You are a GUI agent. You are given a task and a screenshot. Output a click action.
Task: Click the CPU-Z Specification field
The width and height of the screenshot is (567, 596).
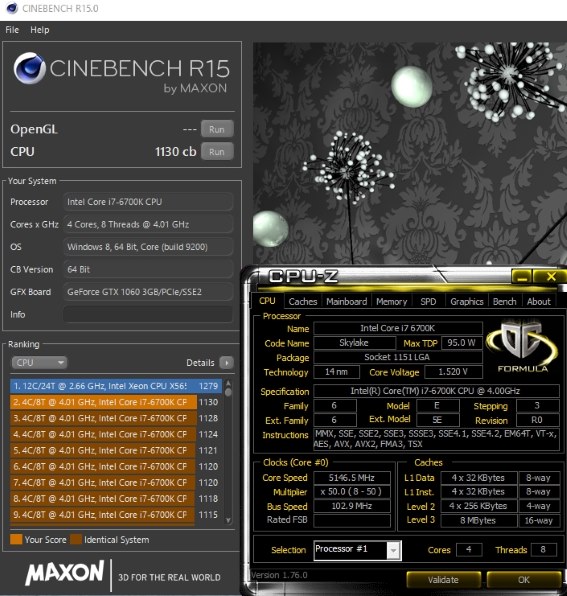pos(436,391)
